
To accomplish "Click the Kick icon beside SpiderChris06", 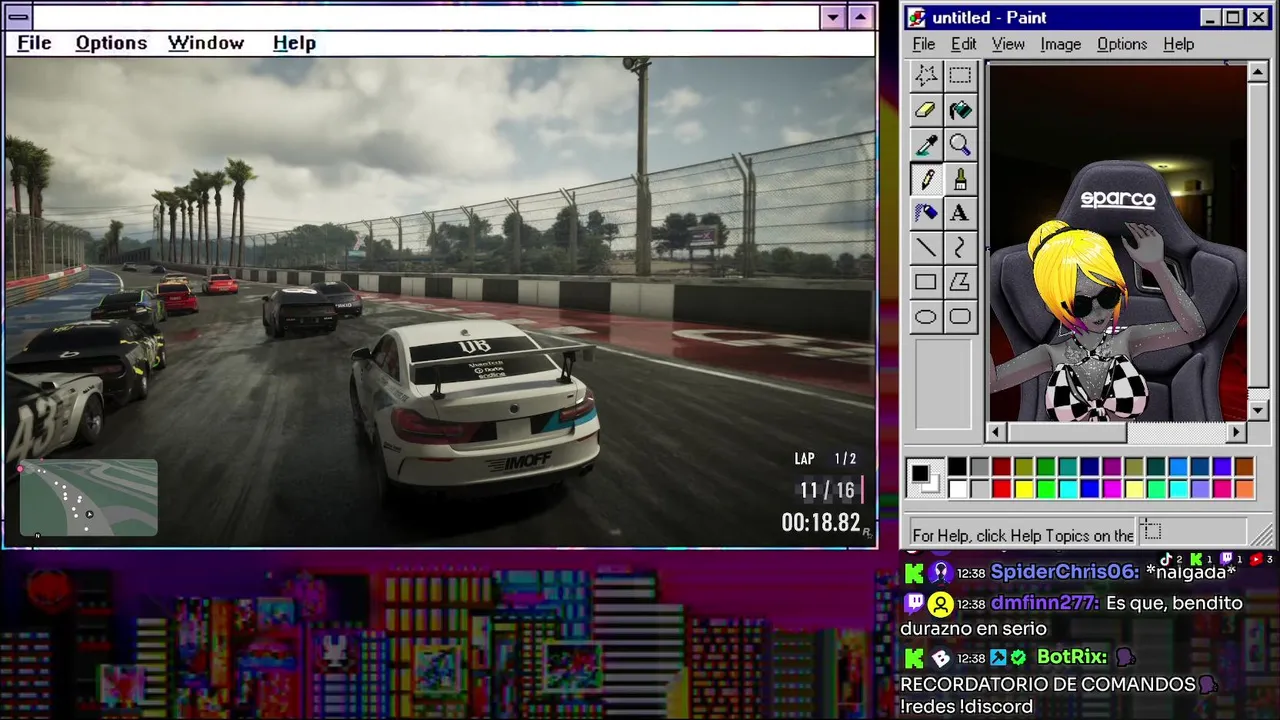I will 913,573.
